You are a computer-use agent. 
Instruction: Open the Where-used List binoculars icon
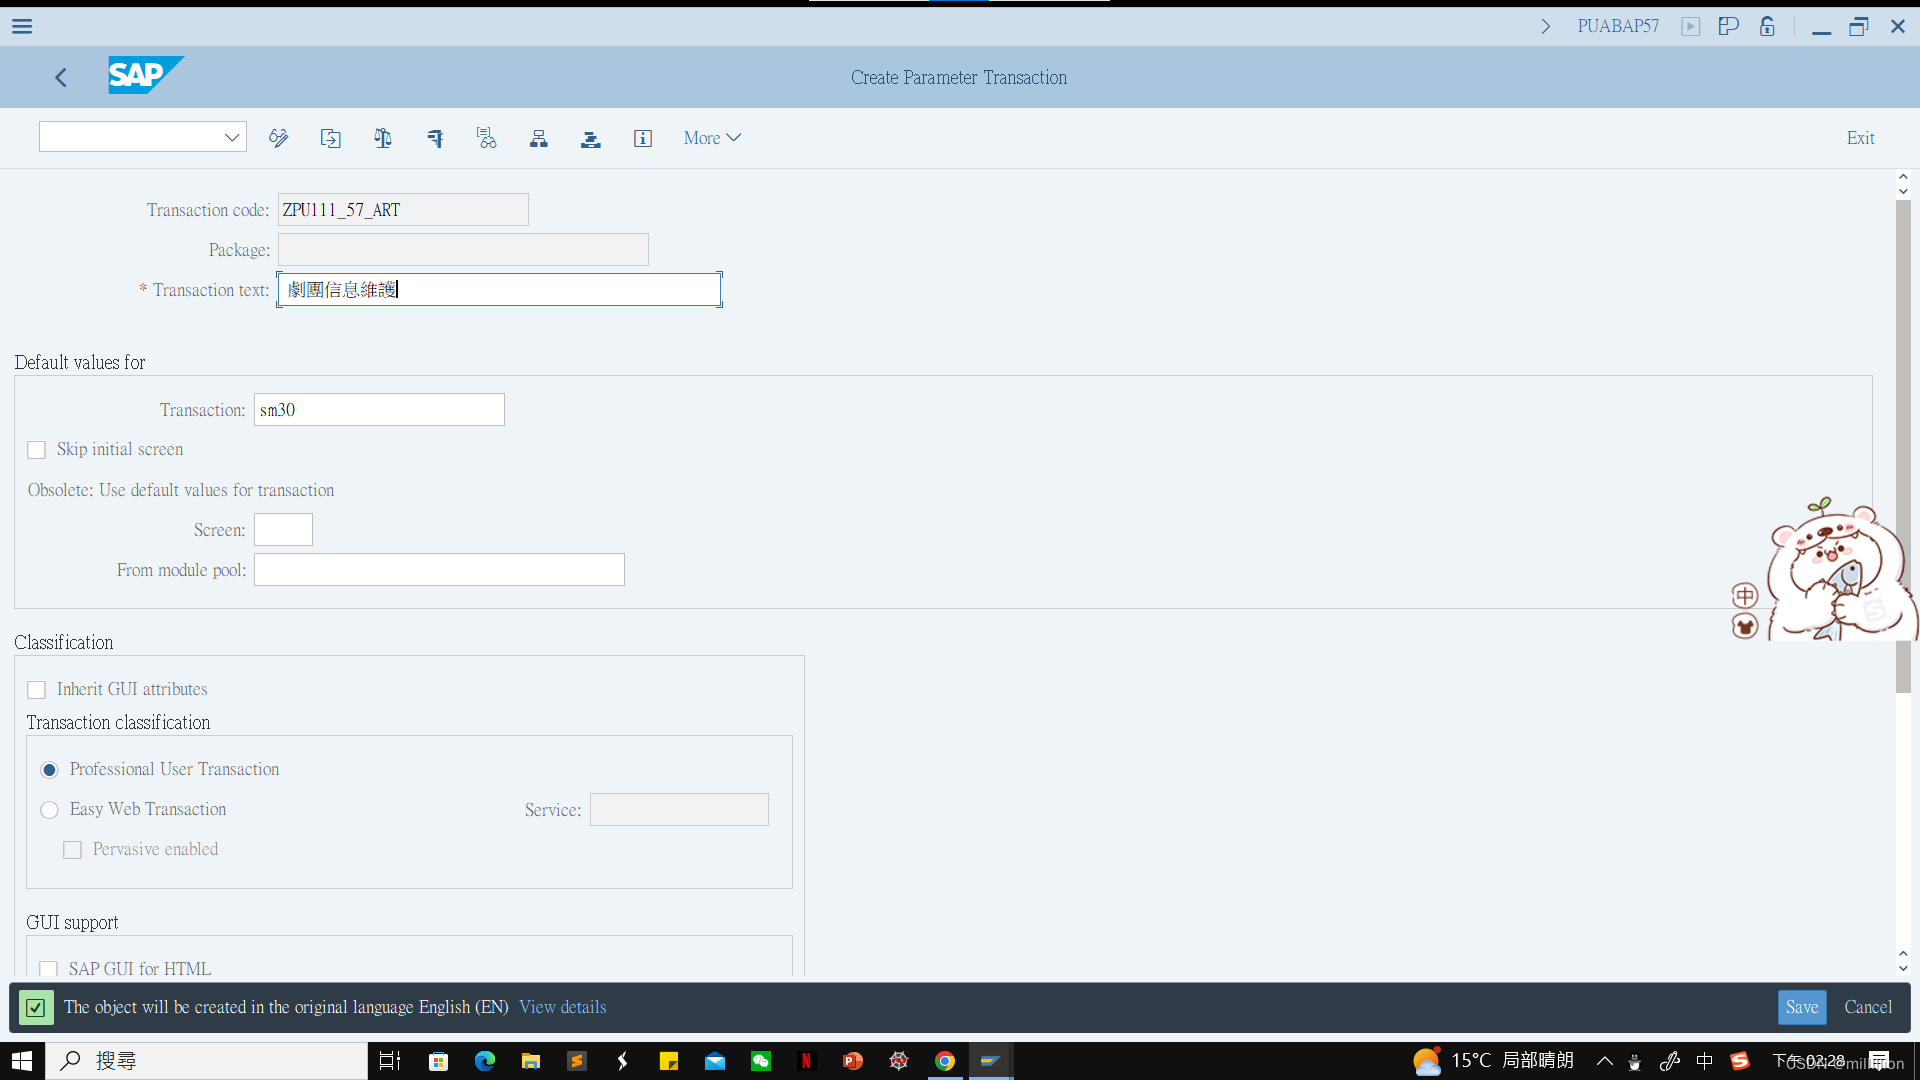(x=487, y=138)
